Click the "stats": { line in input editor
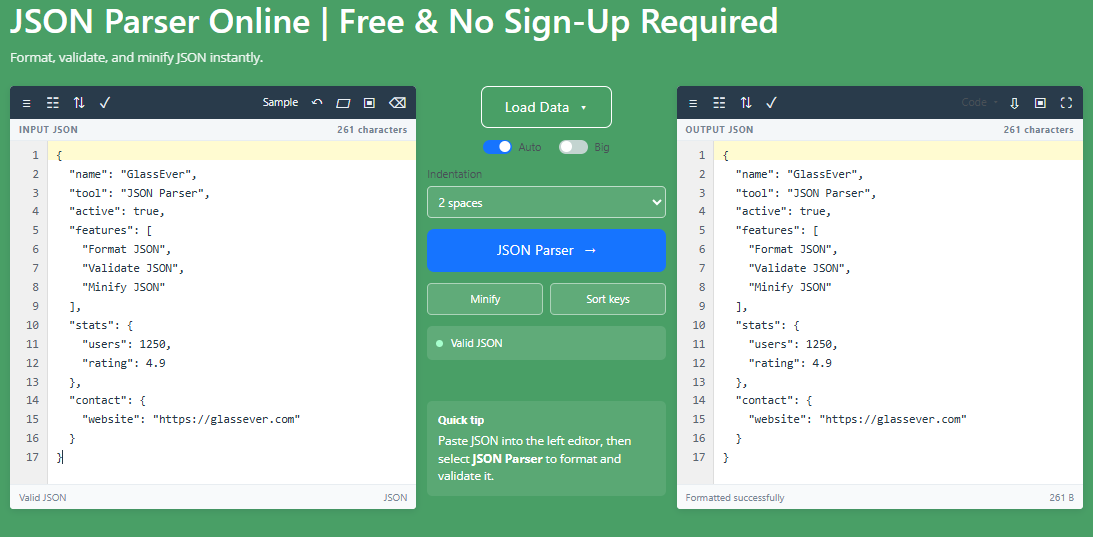1093x537 pixels. (100, 326)
